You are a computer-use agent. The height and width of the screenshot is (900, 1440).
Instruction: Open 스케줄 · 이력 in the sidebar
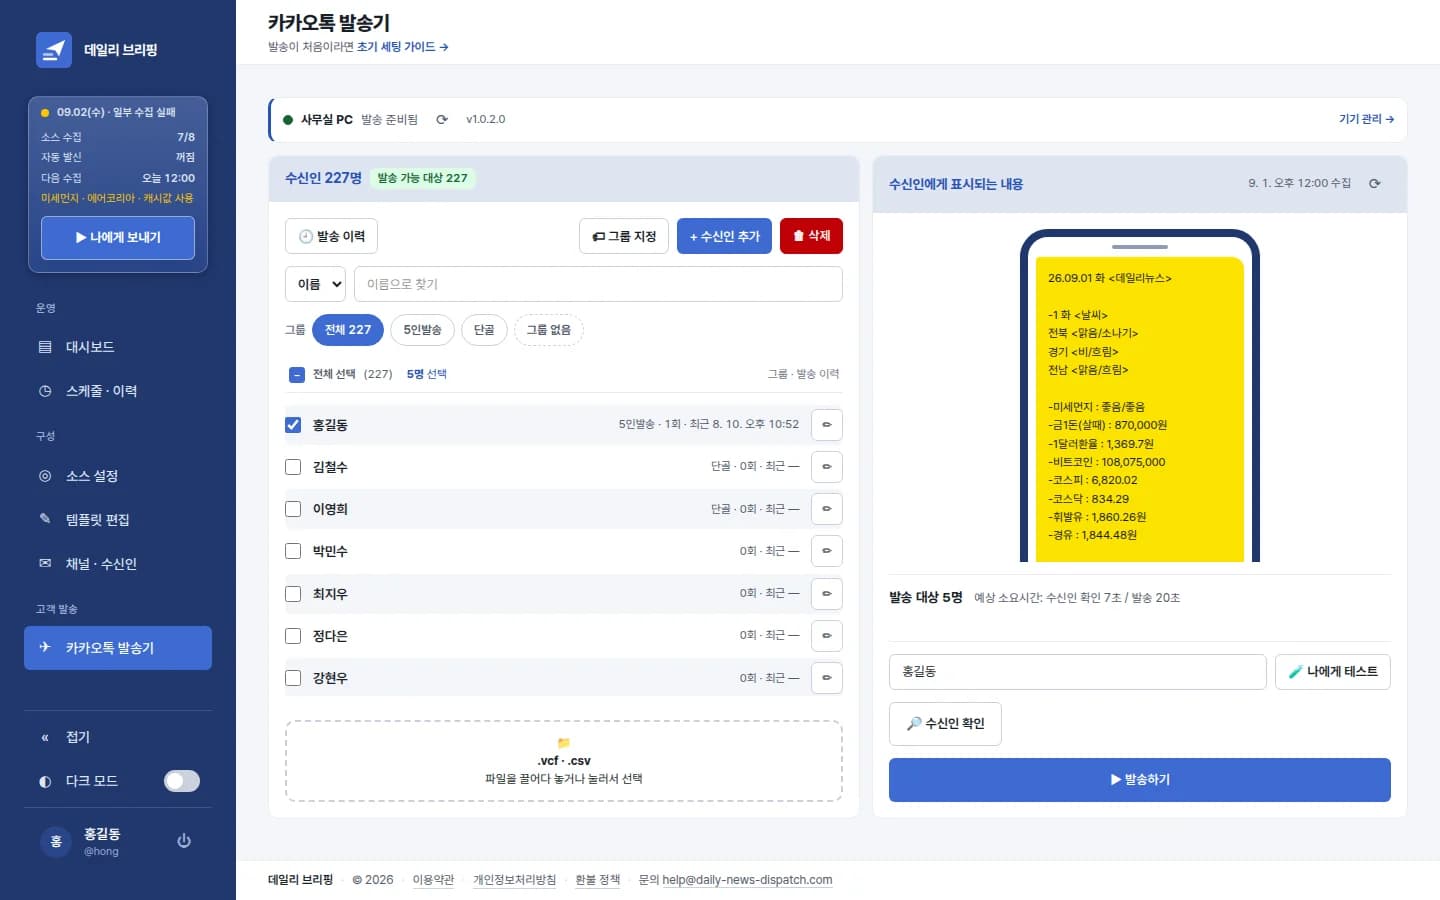tap(118, 391)
